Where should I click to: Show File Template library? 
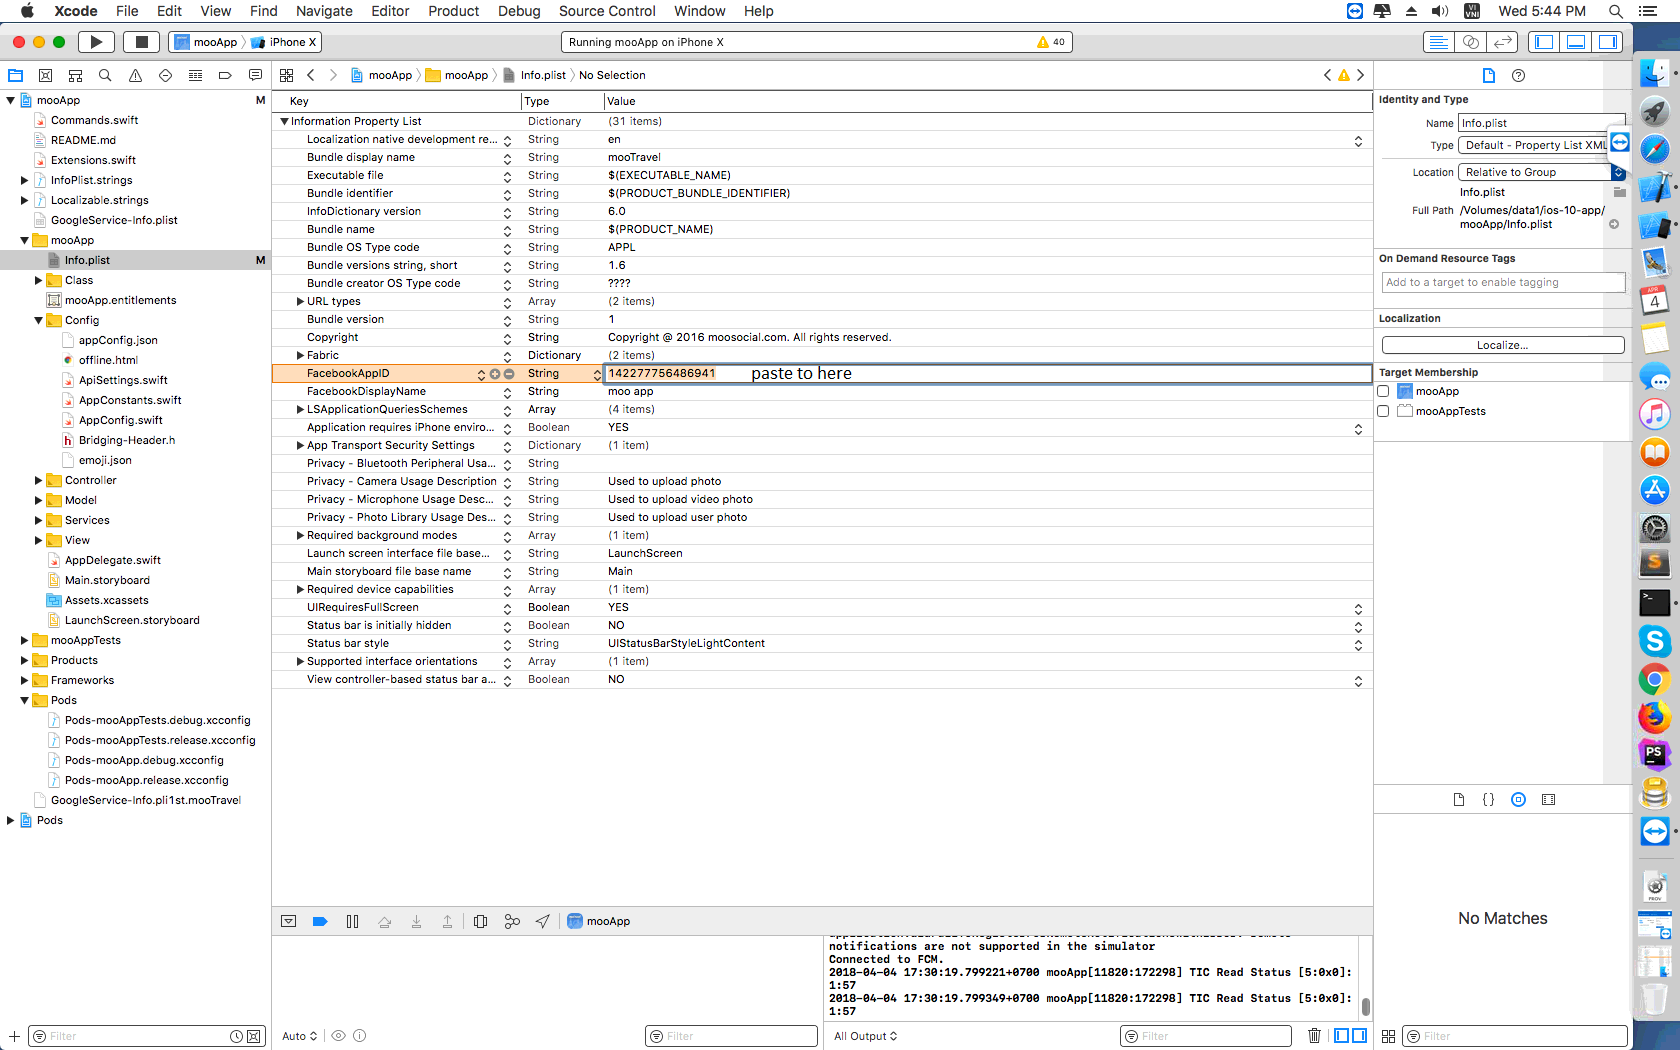(1459, 799)
